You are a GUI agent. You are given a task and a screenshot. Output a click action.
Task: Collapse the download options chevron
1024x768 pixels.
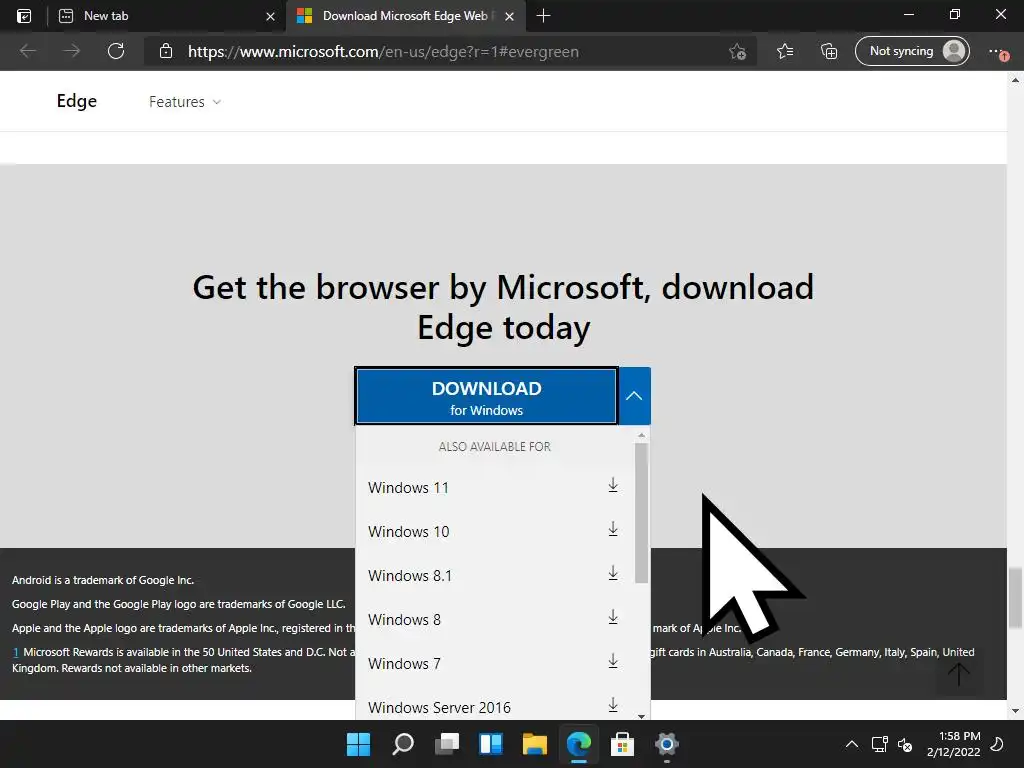coord(634,396)
